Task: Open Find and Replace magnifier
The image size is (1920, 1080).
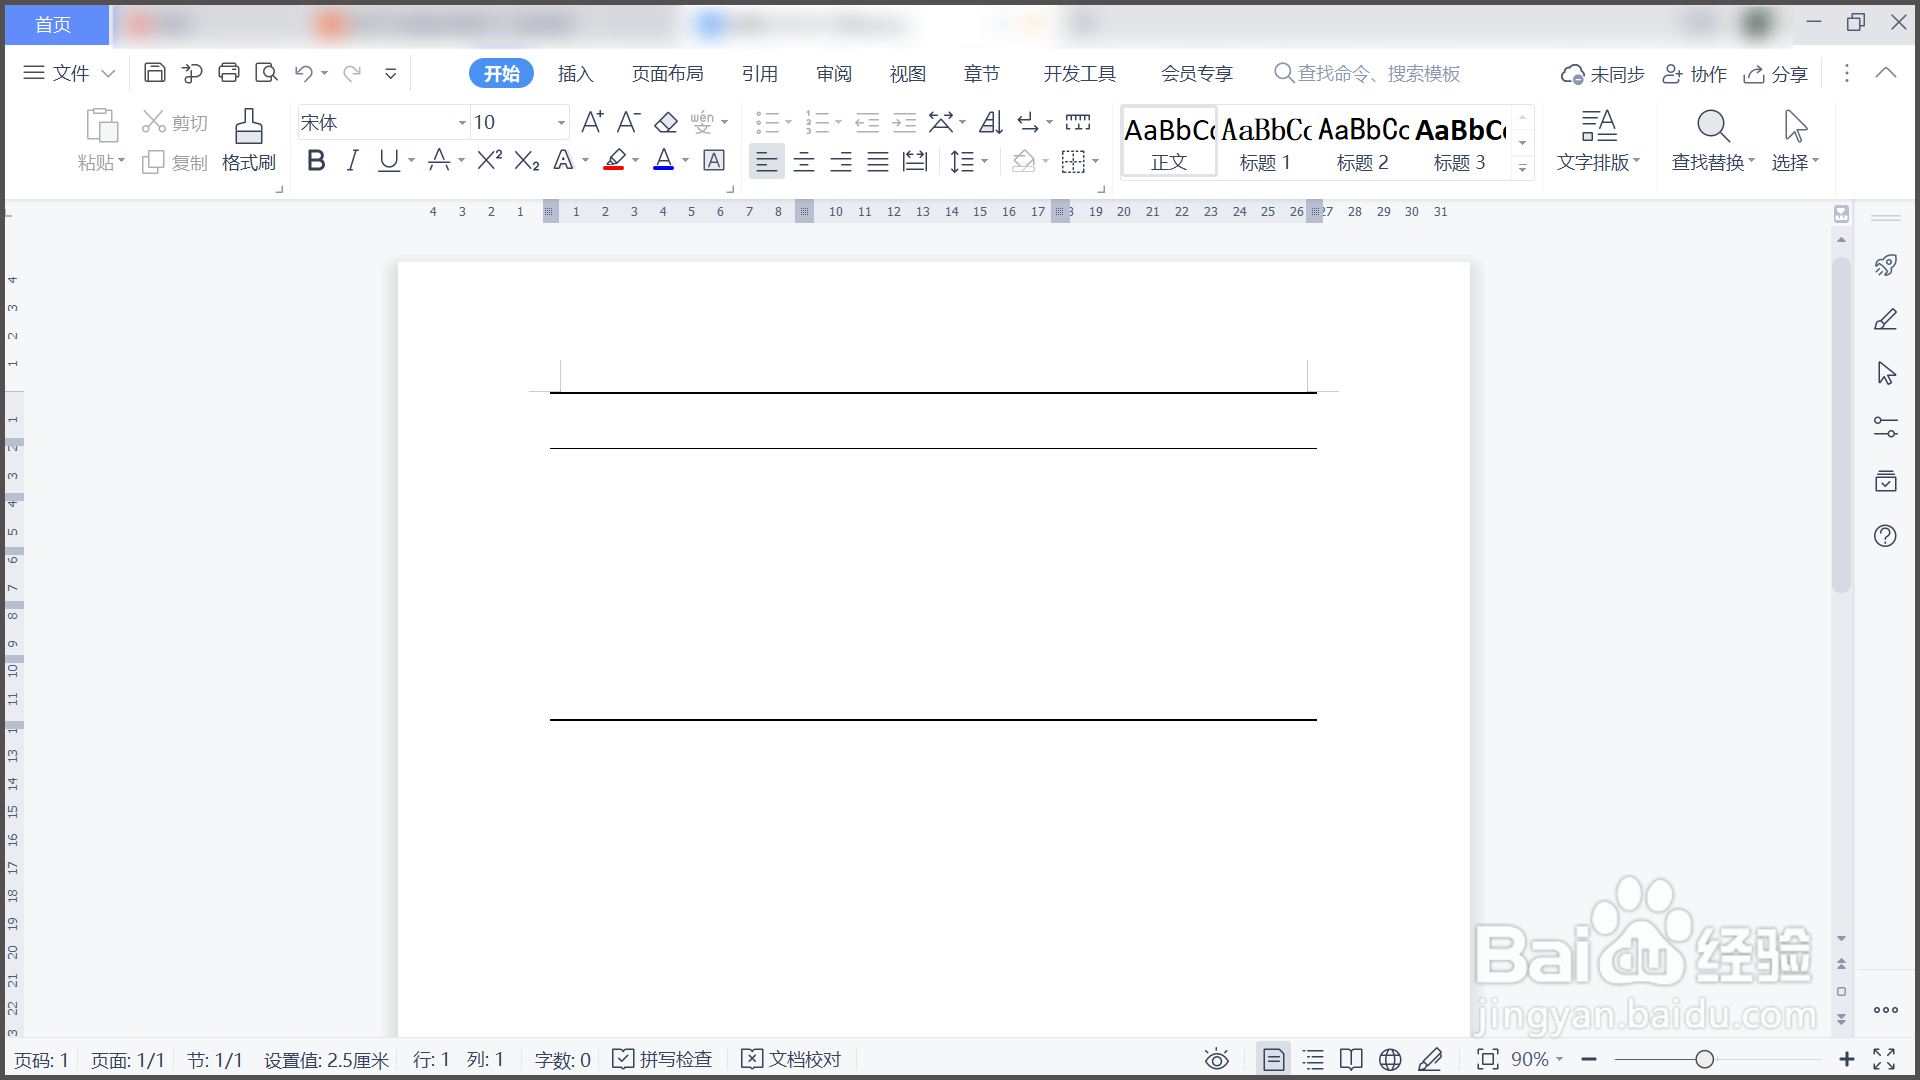Action: coord(1713,126)
